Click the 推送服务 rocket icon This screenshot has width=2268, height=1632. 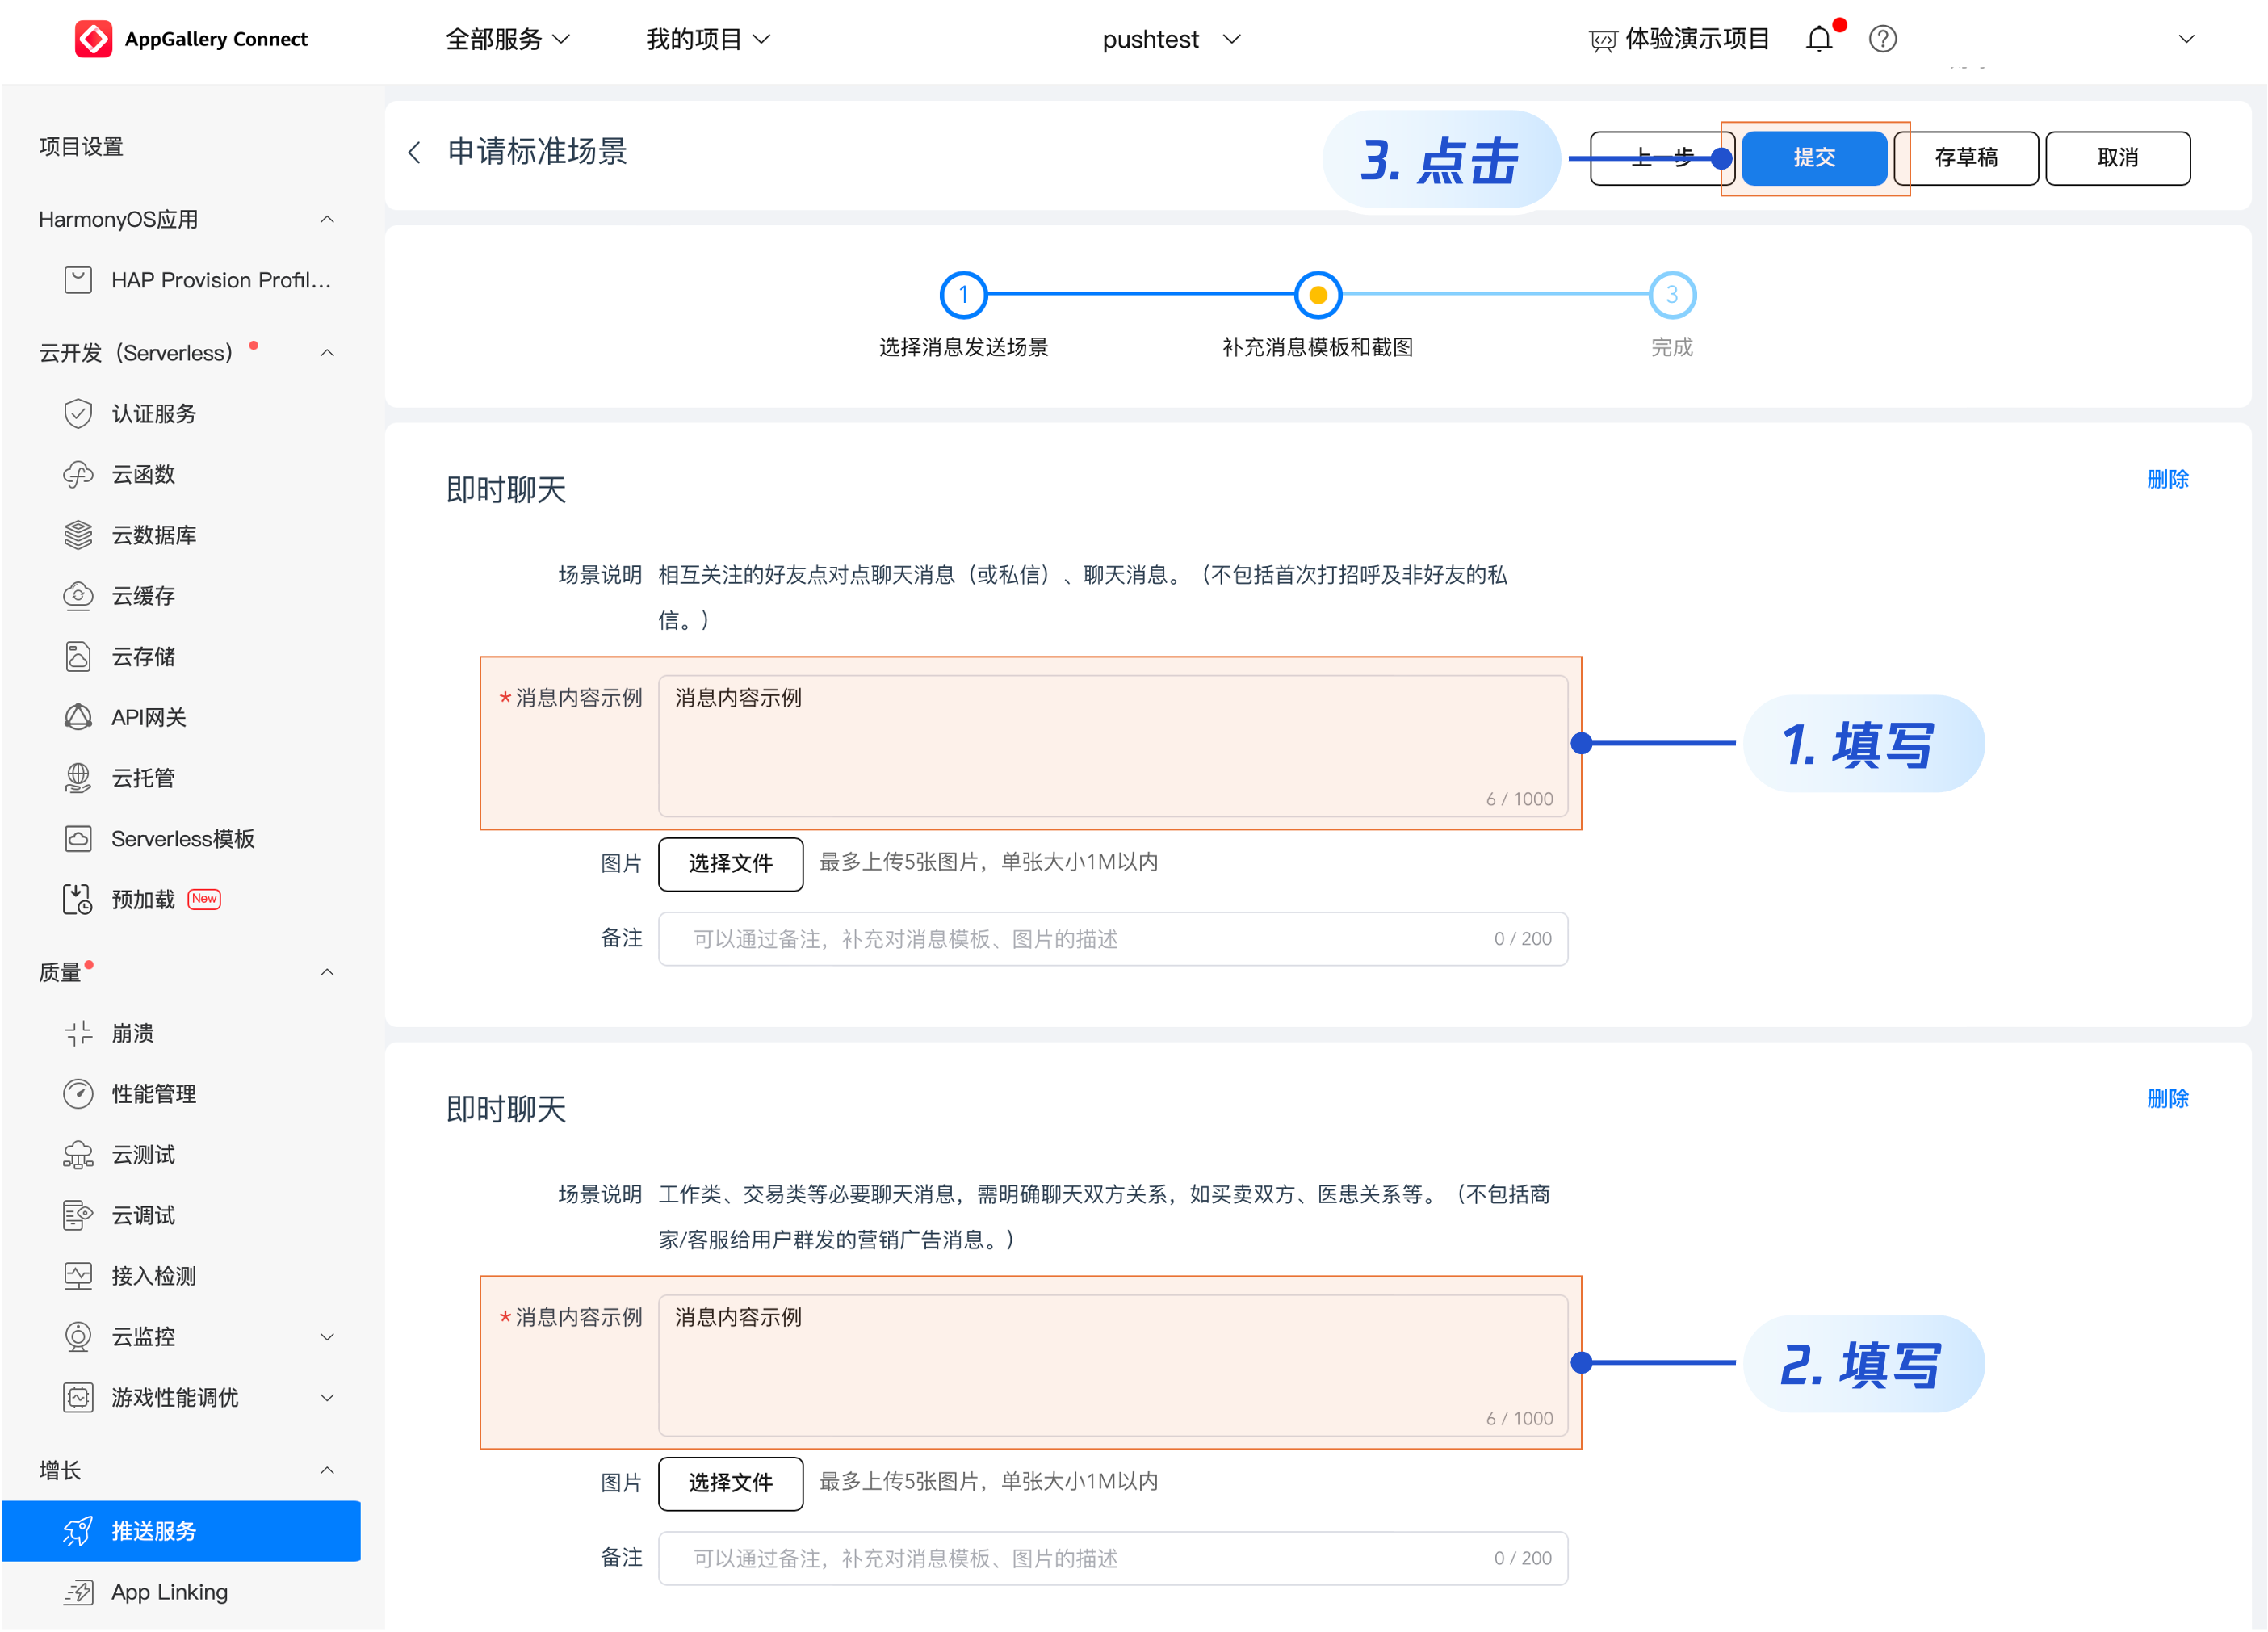(78, 1531)
